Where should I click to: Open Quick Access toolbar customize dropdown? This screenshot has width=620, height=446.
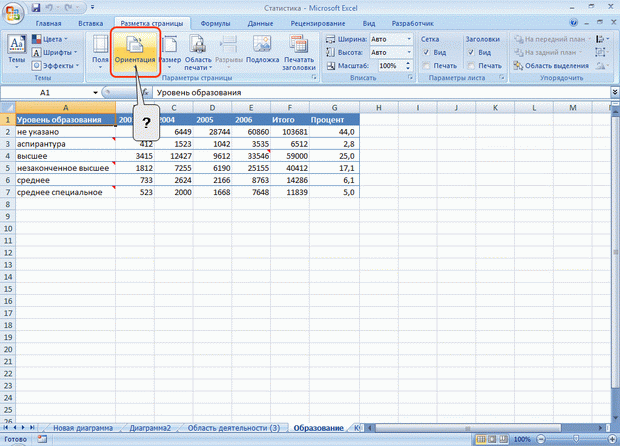93,7
